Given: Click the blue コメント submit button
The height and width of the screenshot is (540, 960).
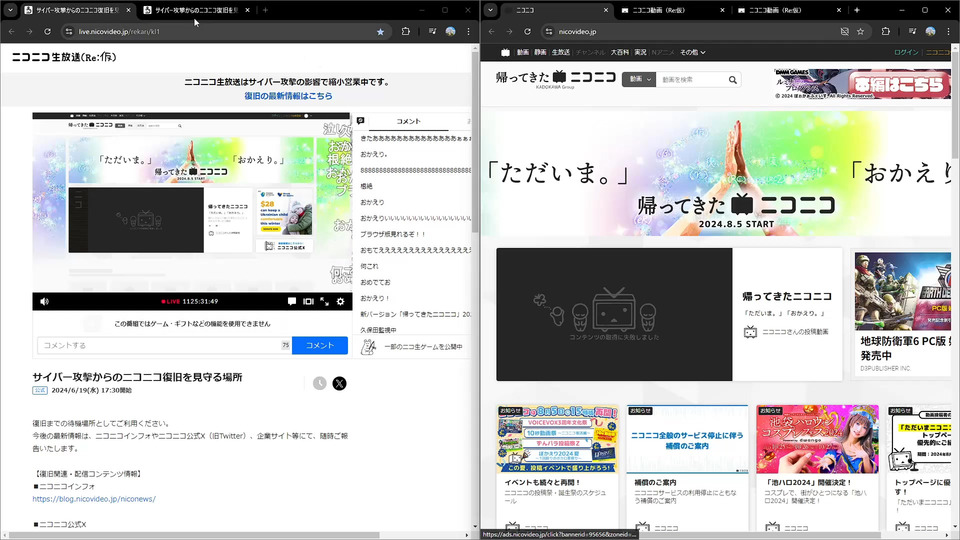Looking at the screenshot, I should click(x=320, y=345).
